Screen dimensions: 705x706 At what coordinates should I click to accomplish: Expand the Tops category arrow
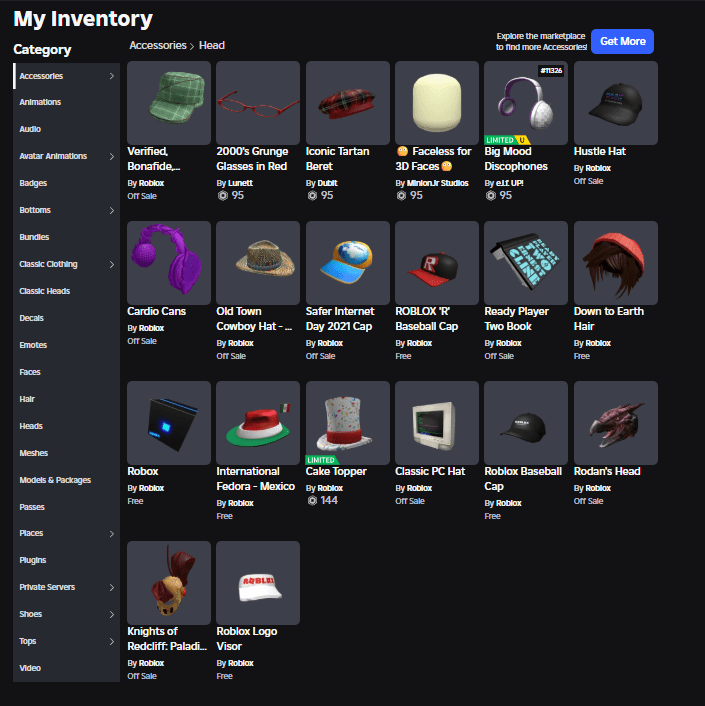[112, 641]
